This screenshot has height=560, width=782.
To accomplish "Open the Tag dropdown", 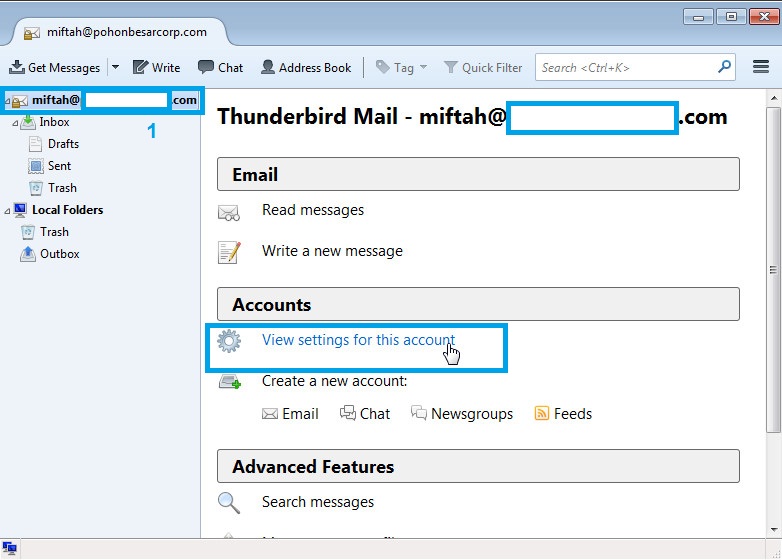I will 401,67.
